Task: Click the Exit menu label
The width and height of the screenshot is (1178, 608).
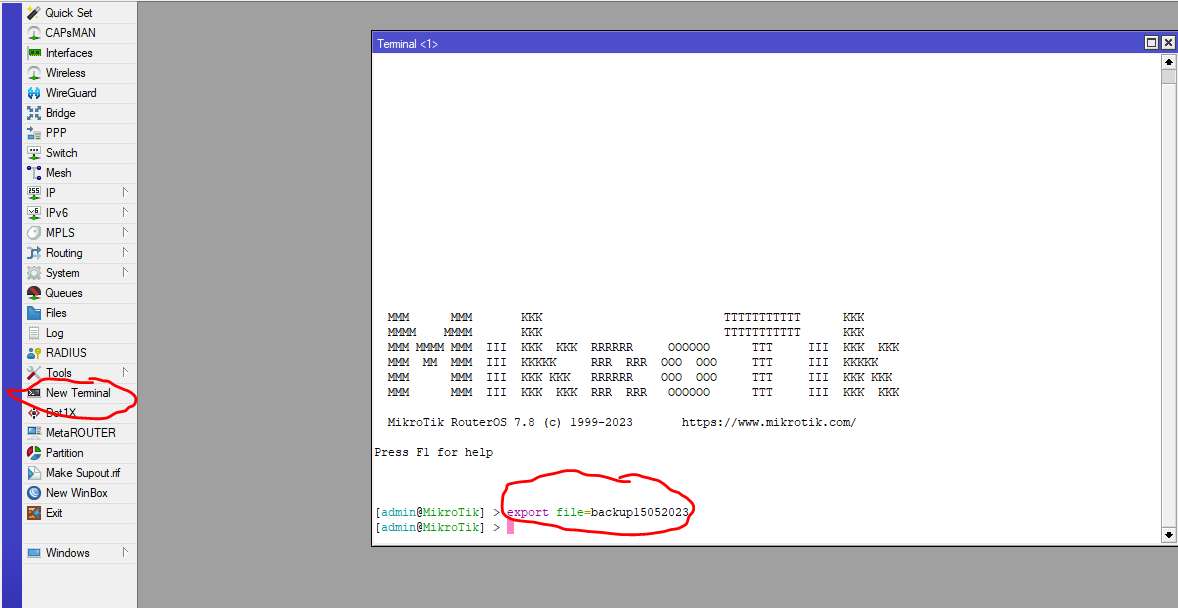Action: pyautogui.click(x=54, y=513)
